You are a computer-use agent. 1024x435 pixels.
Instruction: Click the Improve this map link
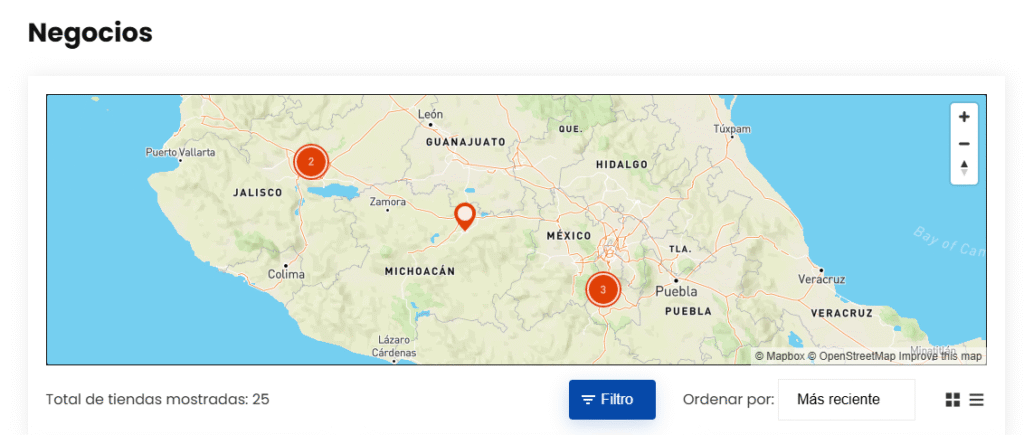(x=940, y=357)
